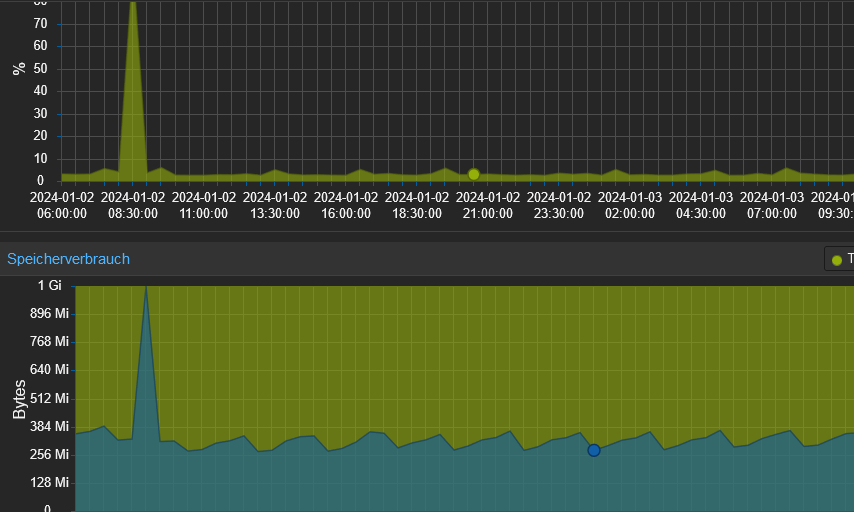The height and width of the screenshot is (512, 854).
Task: Click the 384 Mi memory axis label
Action: [50, 426]
